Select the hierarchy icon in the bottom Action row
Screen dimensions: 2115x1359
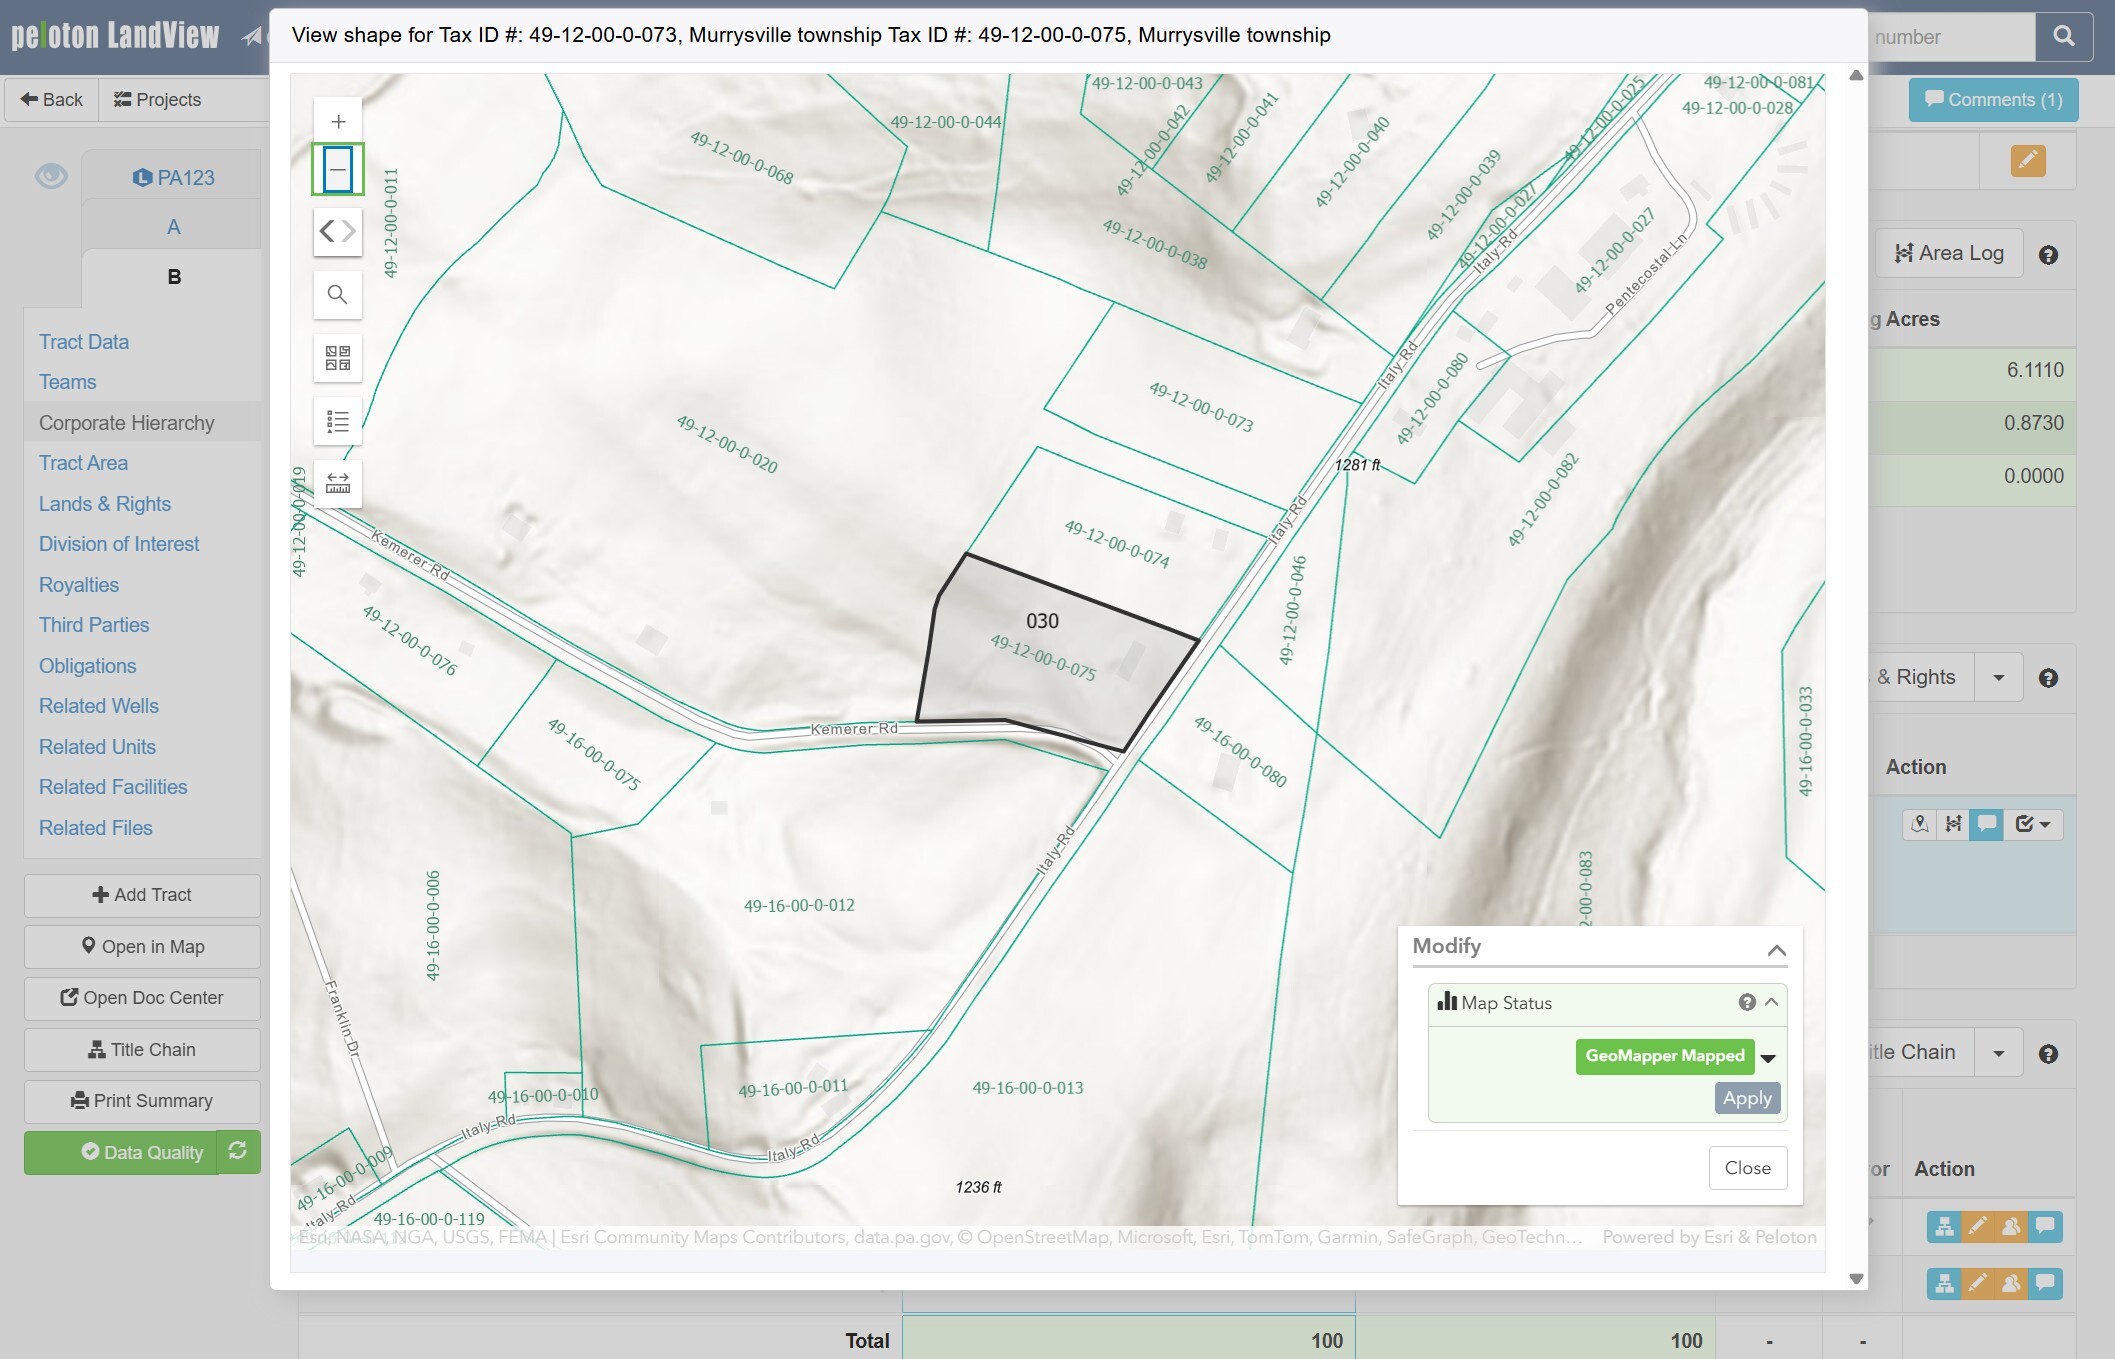(x=1945, y=1227)
